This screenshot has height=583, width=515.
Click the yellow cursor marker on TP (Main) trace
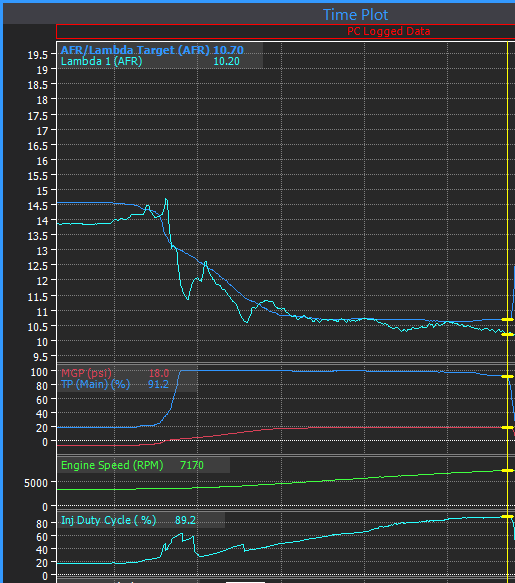pos(507,377)
